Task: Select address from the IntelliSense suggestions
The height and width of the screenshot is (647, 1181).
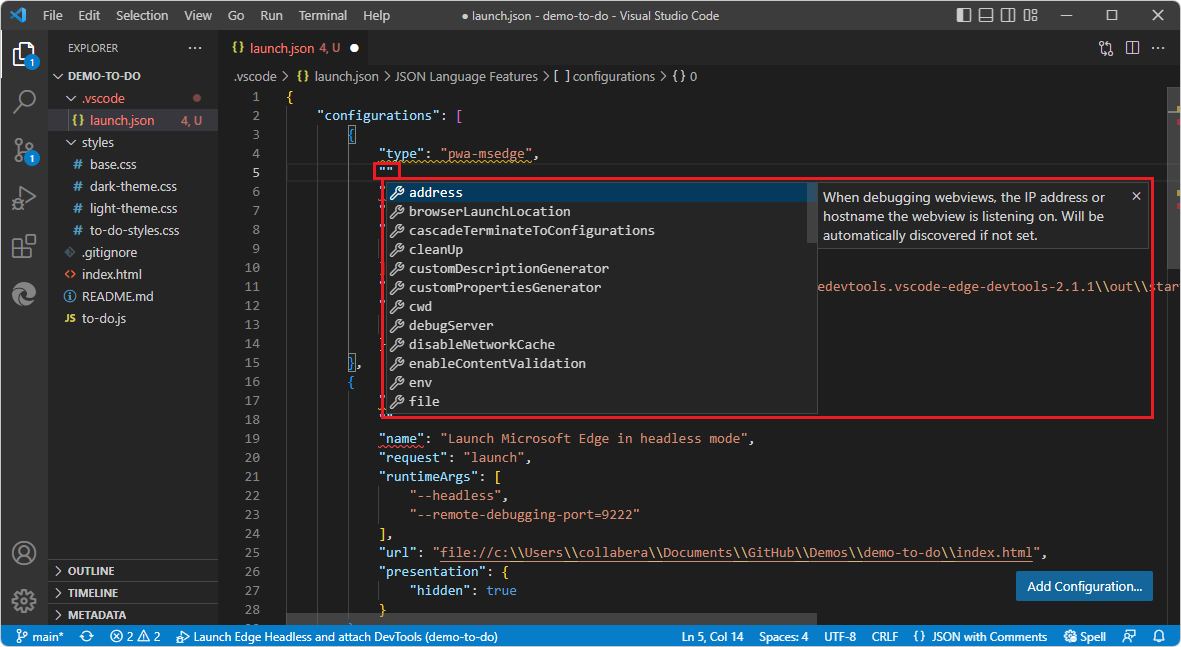Action: click(435, 192)
